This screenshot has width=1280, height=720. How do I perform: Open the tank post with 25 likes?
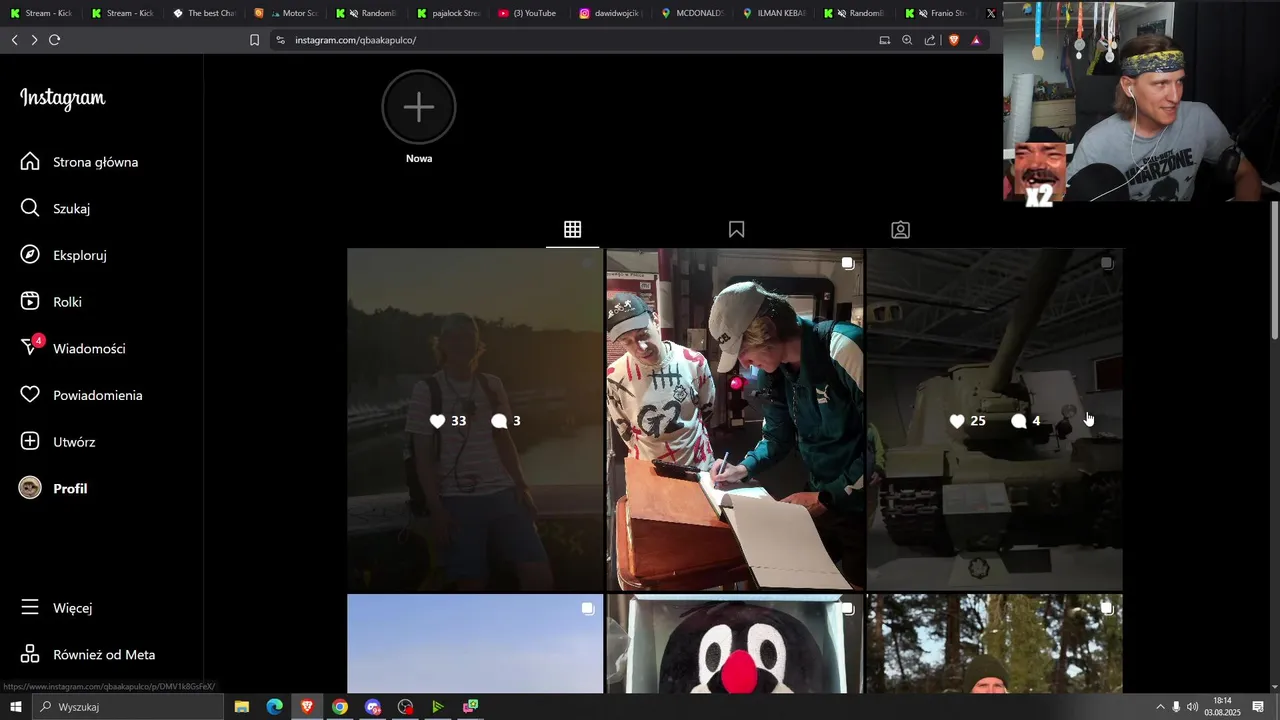point(994,420)
